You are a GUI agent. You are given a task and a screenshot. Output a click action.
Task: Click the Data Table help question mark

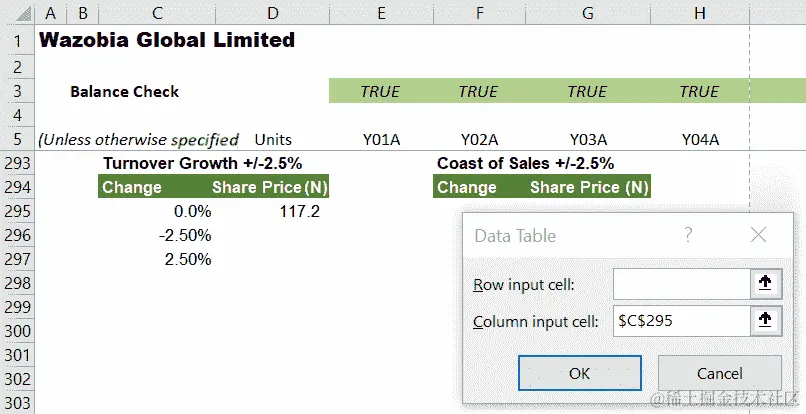click(x=688, y=235)
